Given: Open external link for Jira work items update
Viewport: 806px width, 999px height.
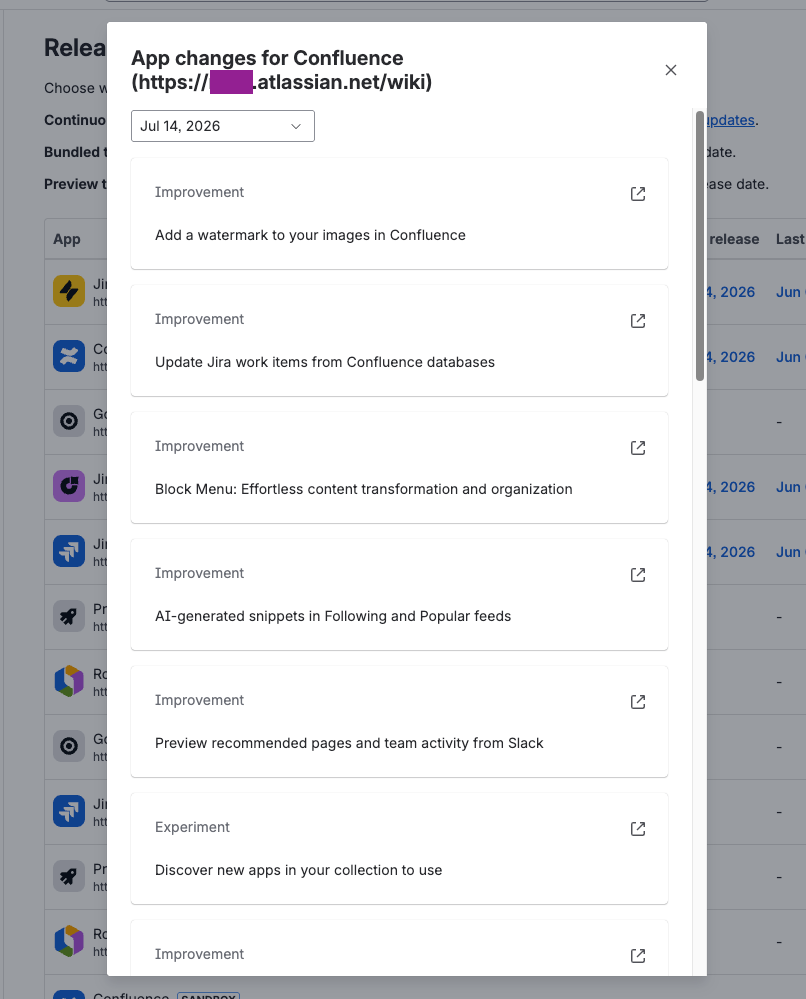Looking at the screenshot, I should pyautogui.click(x=638, y=320).
